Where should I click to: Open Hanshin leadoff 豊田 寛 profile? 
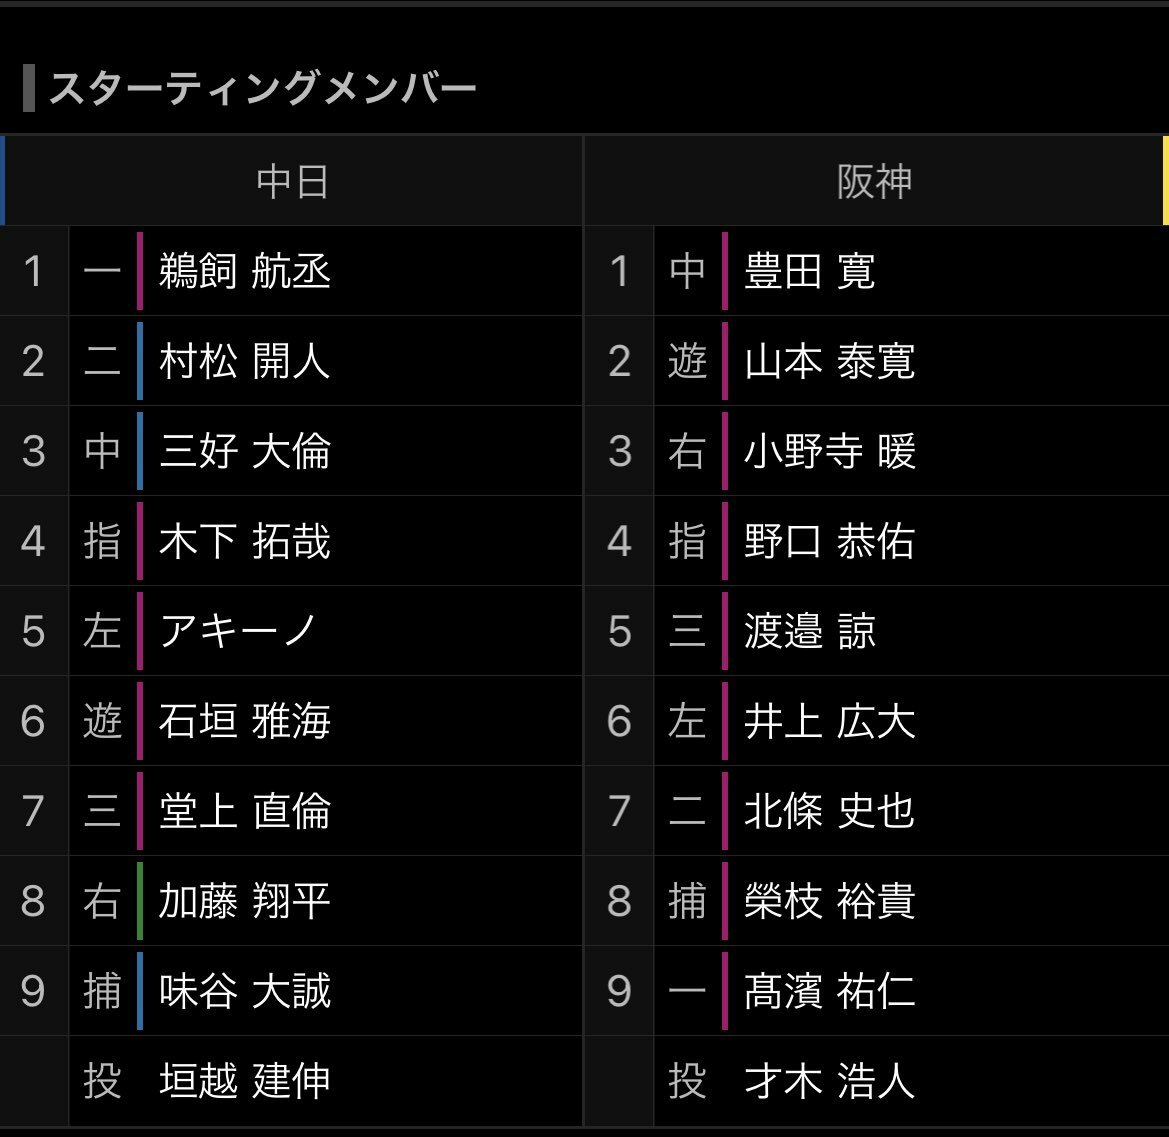tap(810, 271)
